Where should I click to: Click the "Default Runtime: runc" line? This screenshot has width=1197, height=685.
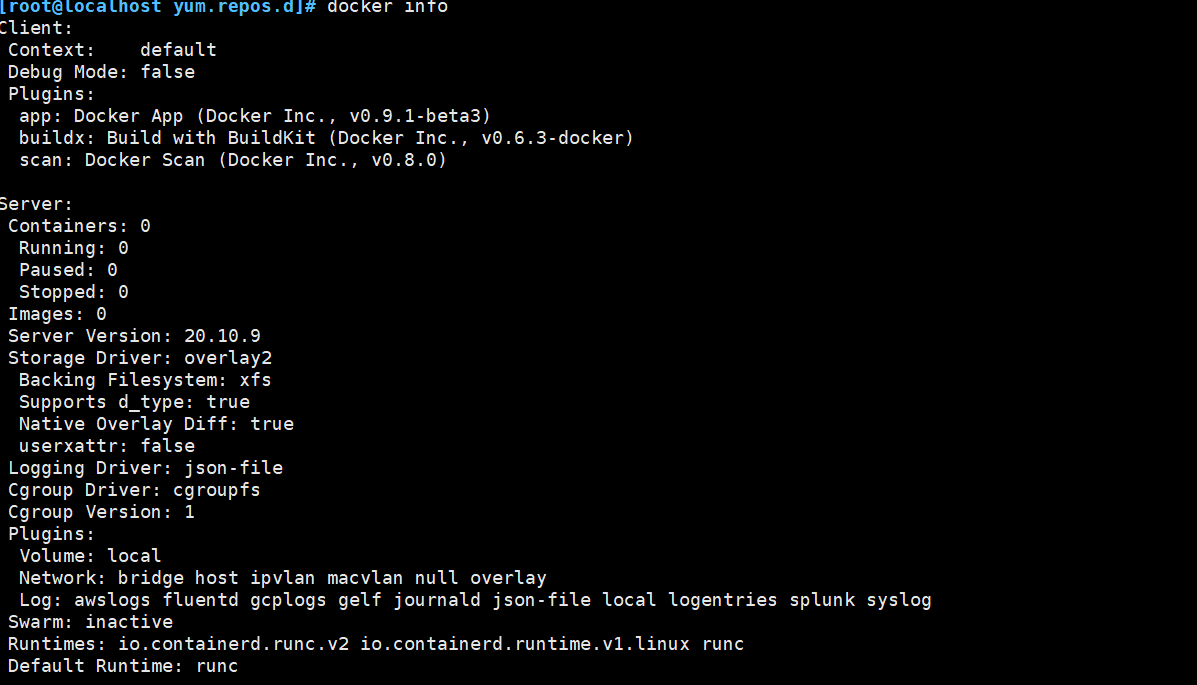[123, 666]
